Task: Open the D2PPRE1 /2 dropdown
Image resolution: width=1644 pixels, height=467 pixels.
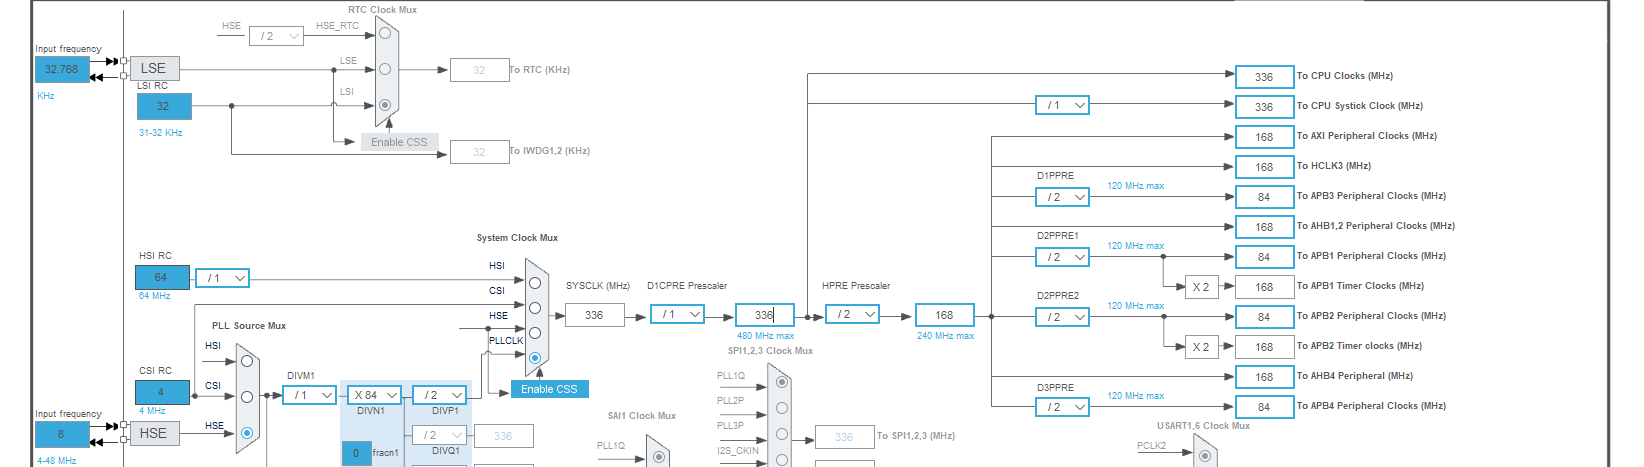Action: (x=1062, y=257)
